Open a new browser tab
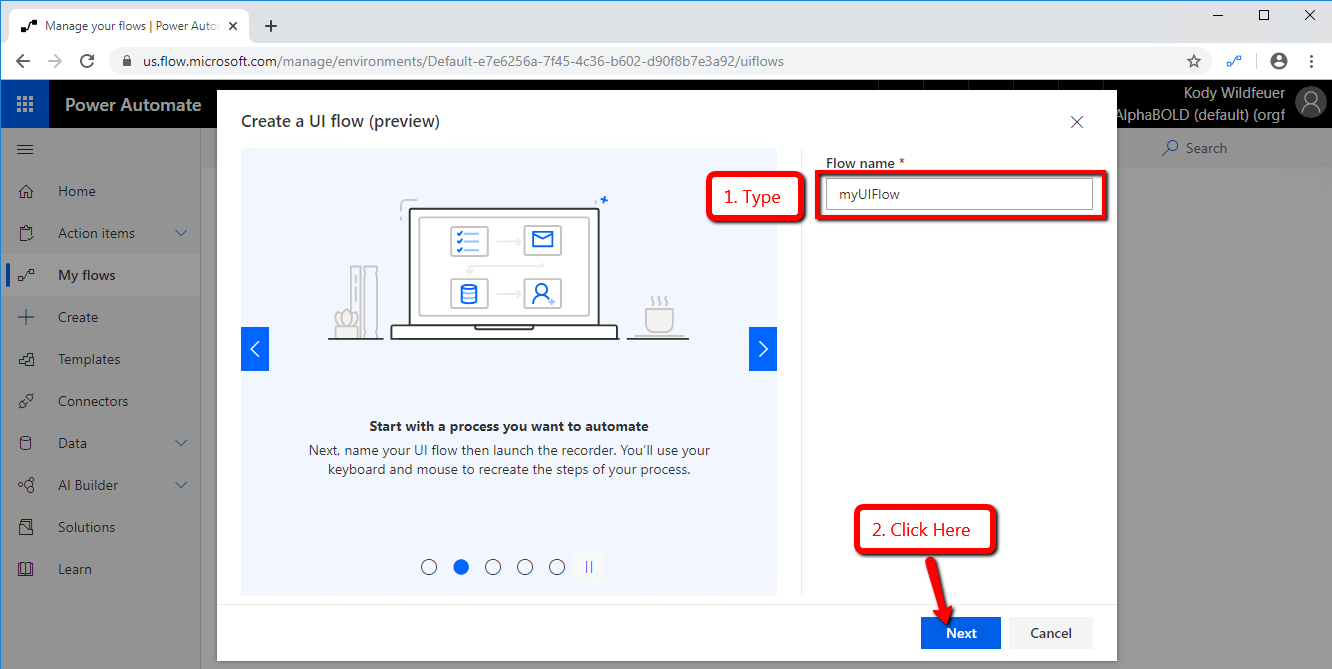 click(x=271, y=26)
